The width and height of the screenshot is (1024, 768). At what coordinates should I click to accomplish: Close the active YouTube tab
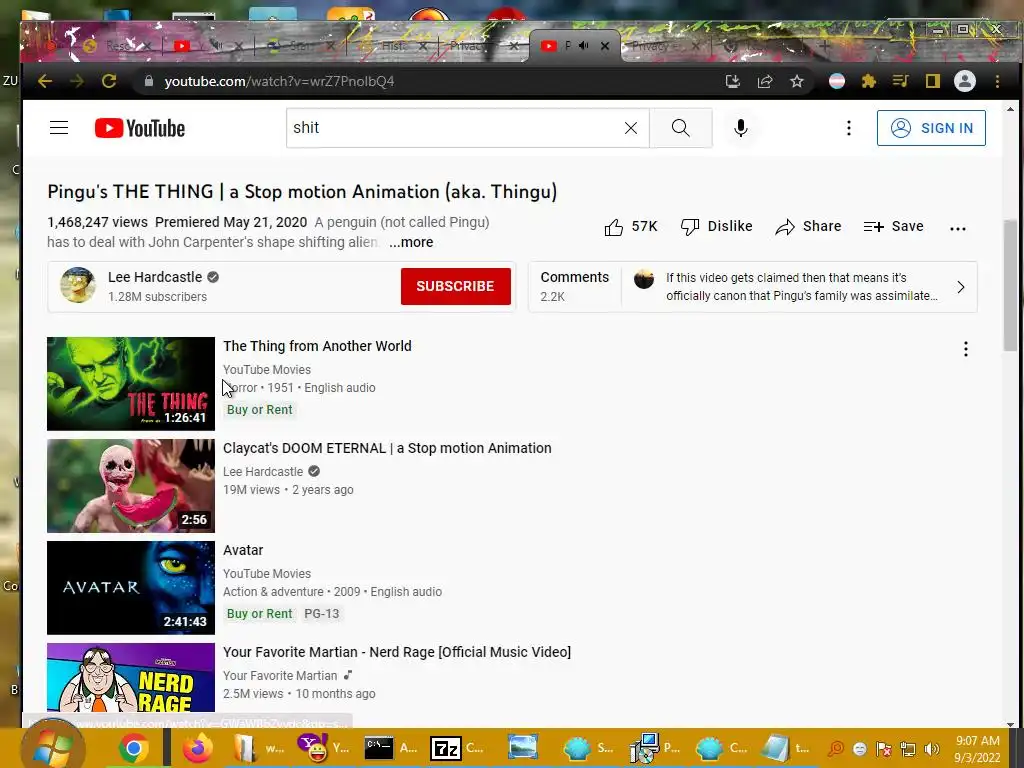(605, 46)
